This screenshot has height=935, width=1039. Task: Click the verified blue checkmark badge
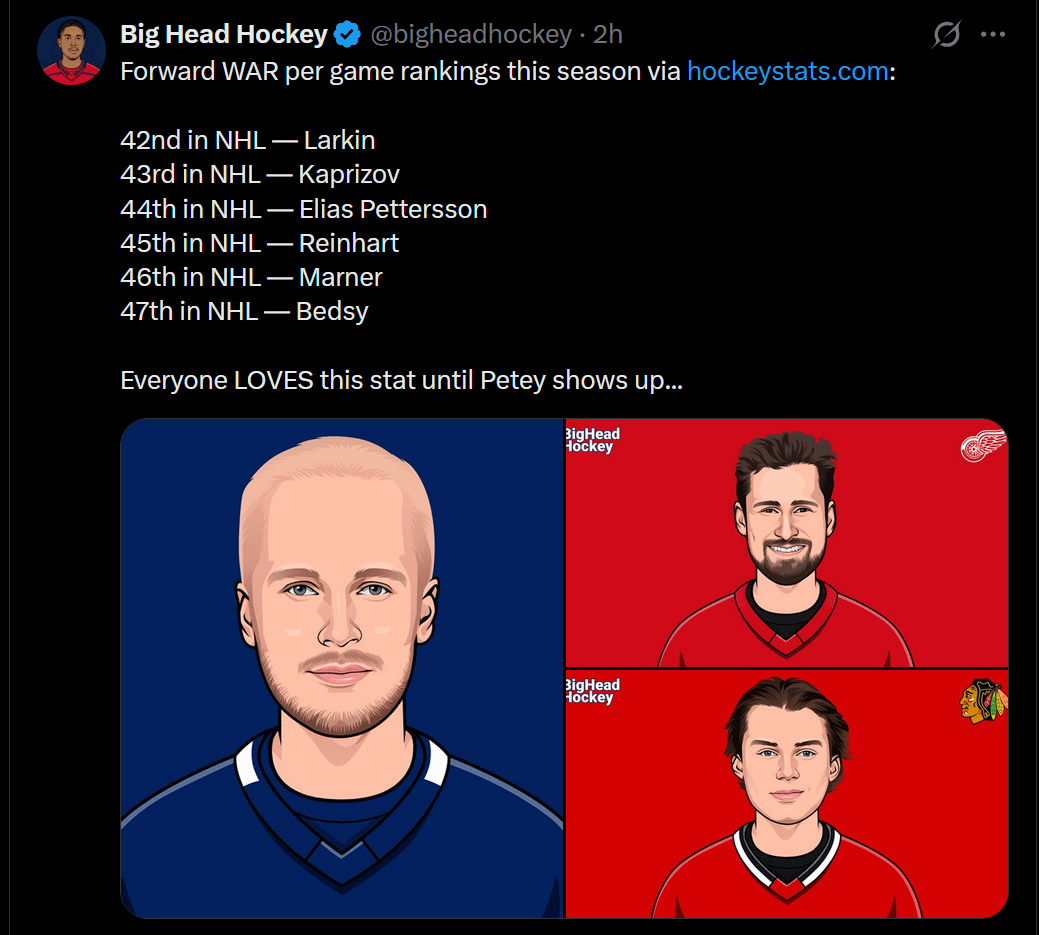346,33
